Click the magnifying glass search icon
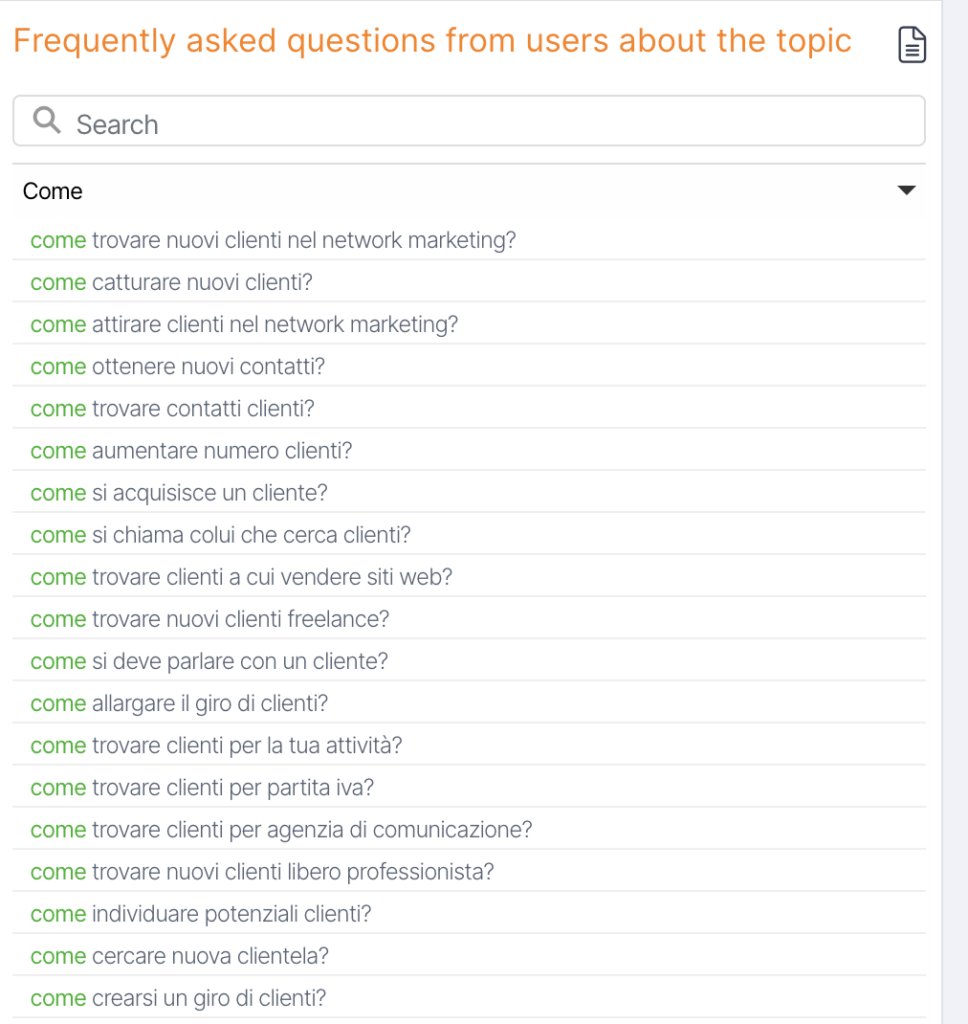 click(x=46, y=121)
